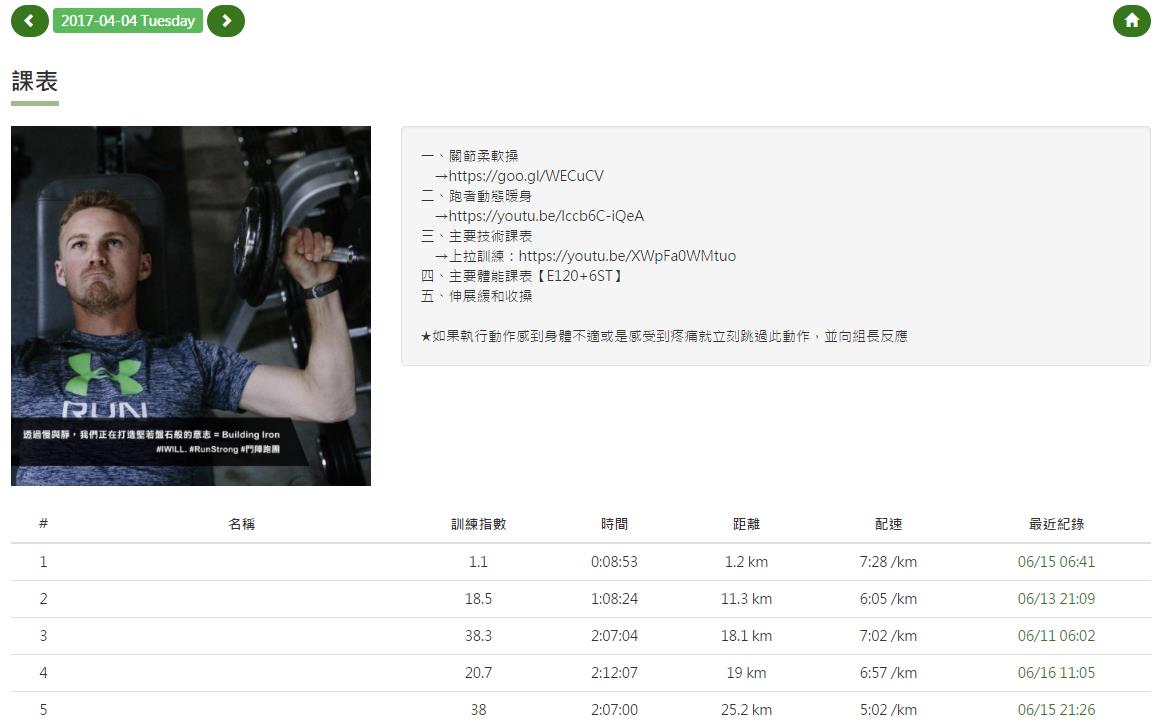Viewport: 1159px width, 725px height.
Task: Open recent record 06/13 21:09
Action: [x=1056, y=599]
